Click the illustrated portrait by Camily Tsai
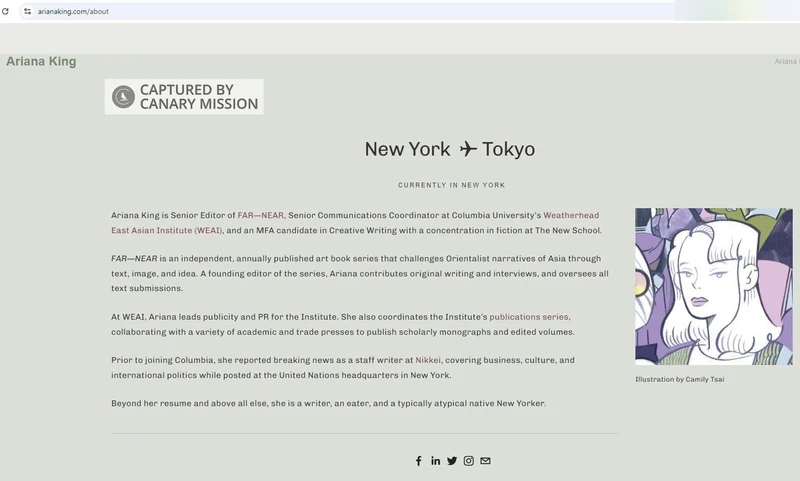The height and width of the screenshot is (481, 800). (x=713, y=286)
